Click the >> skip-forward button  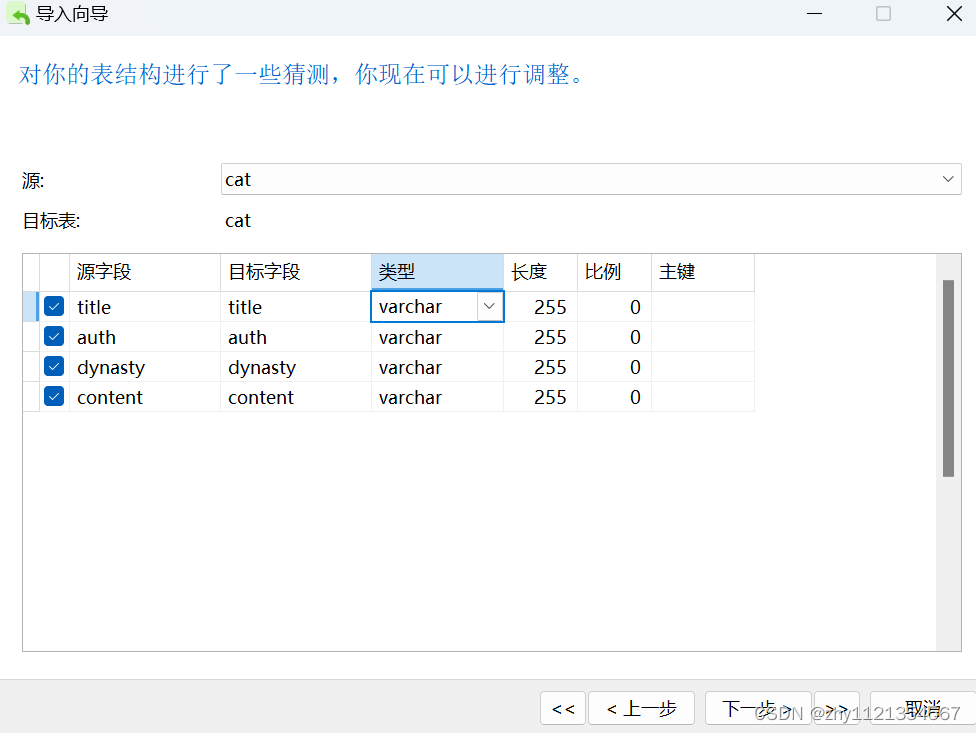(836, 708)
